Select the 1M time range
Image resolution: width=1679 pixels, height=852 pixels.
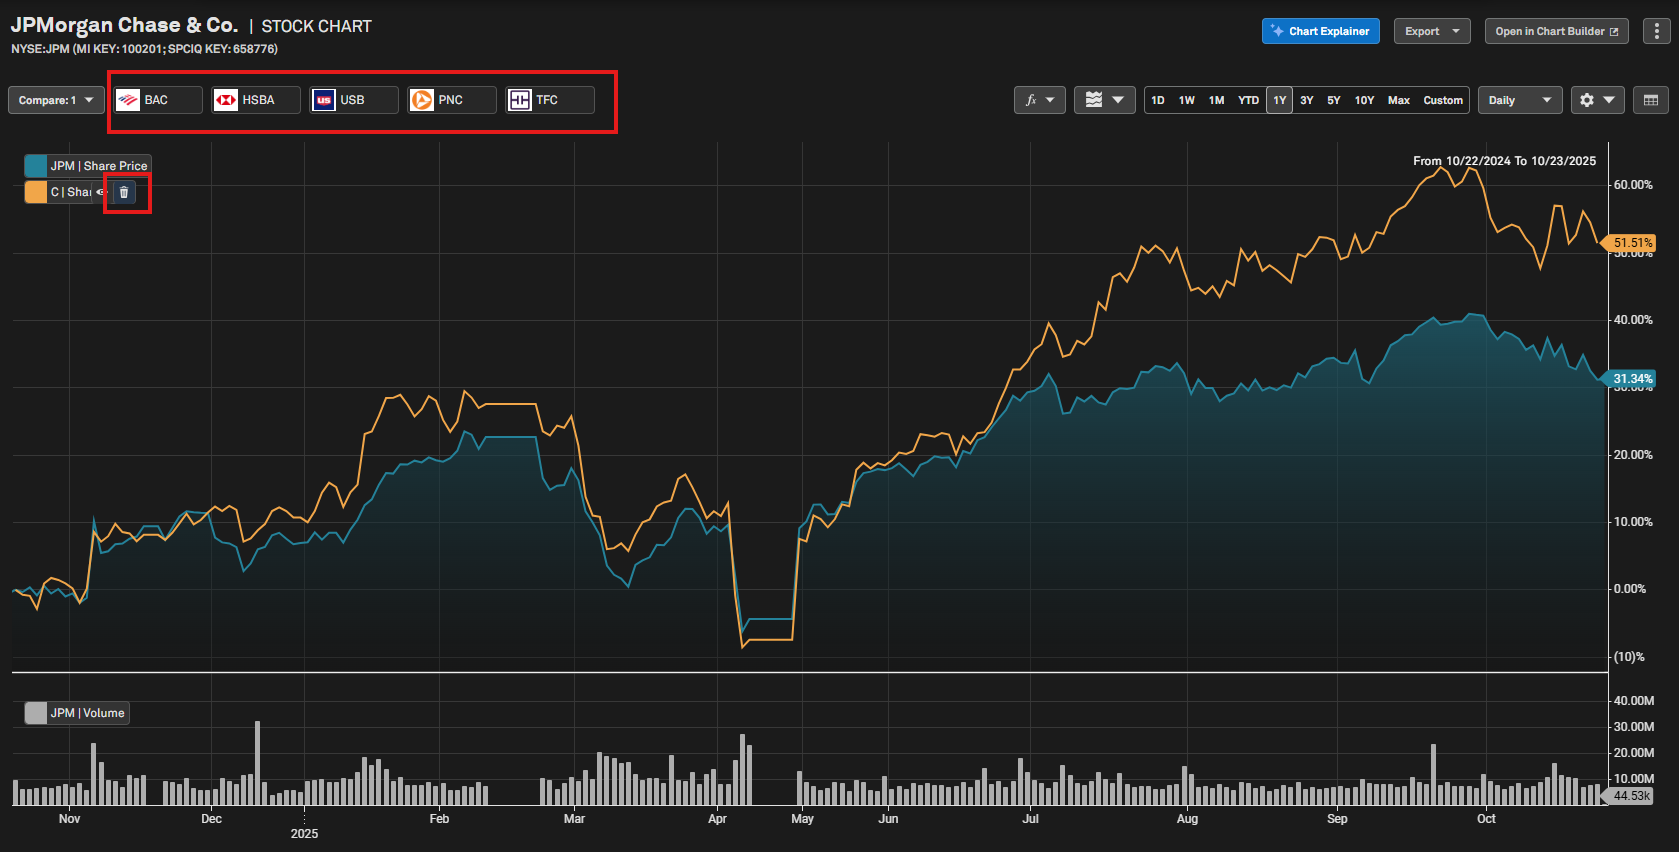coord(1217,100)
